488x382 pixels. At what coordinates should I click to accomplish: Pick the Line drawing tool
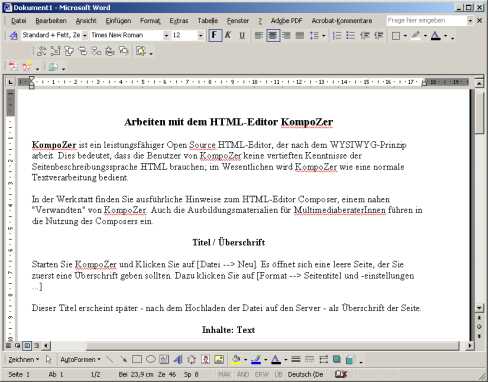[x=110, y=359]
